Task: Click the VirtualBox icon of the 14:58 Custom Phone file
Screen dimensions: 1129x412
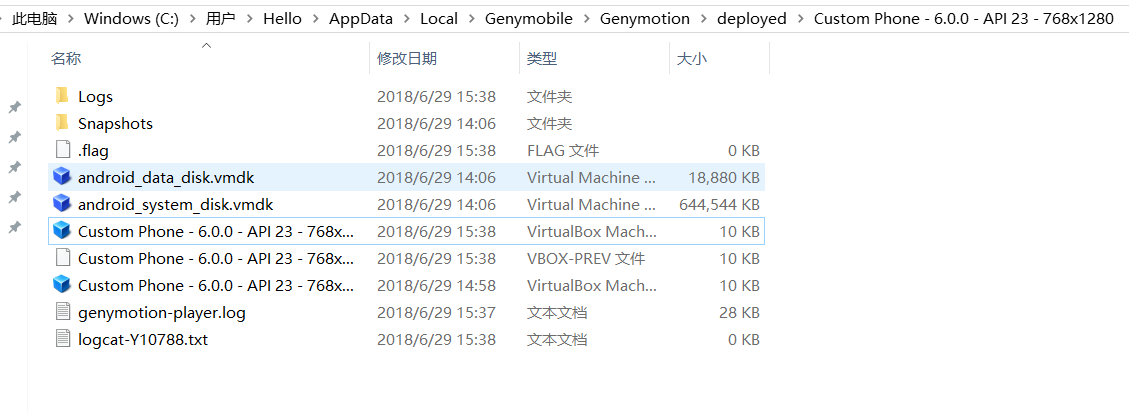Action: coord(63,285)
